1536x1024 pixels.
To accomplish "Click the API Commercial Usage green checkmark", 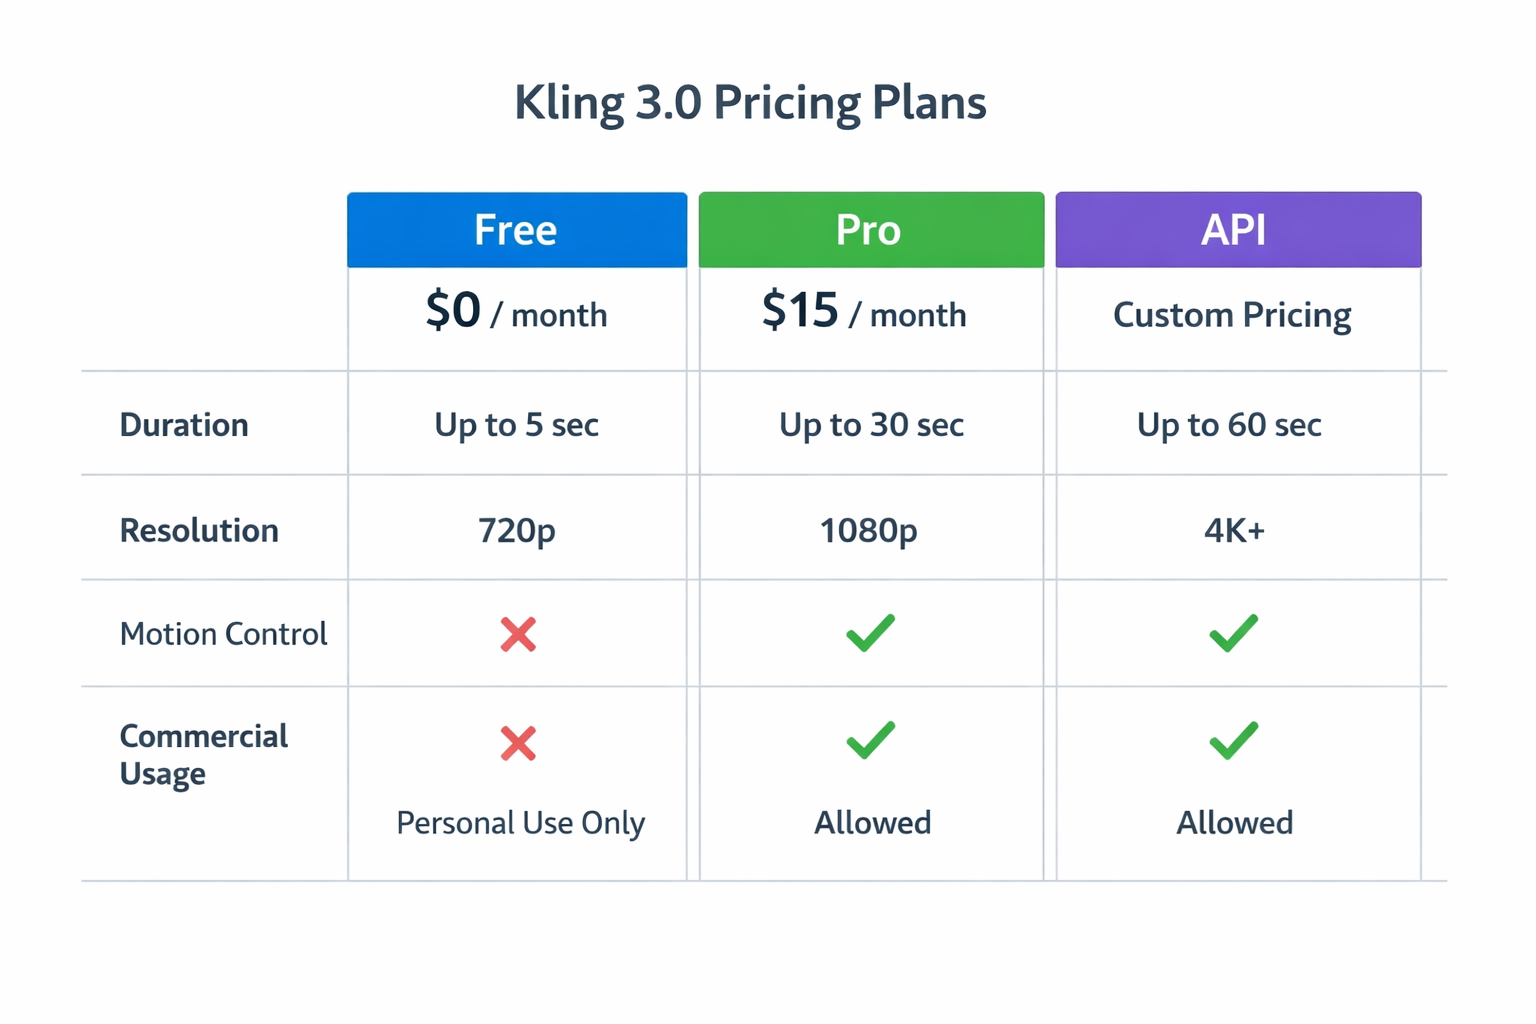I will pyautogui.click(x=1233, y=740).
